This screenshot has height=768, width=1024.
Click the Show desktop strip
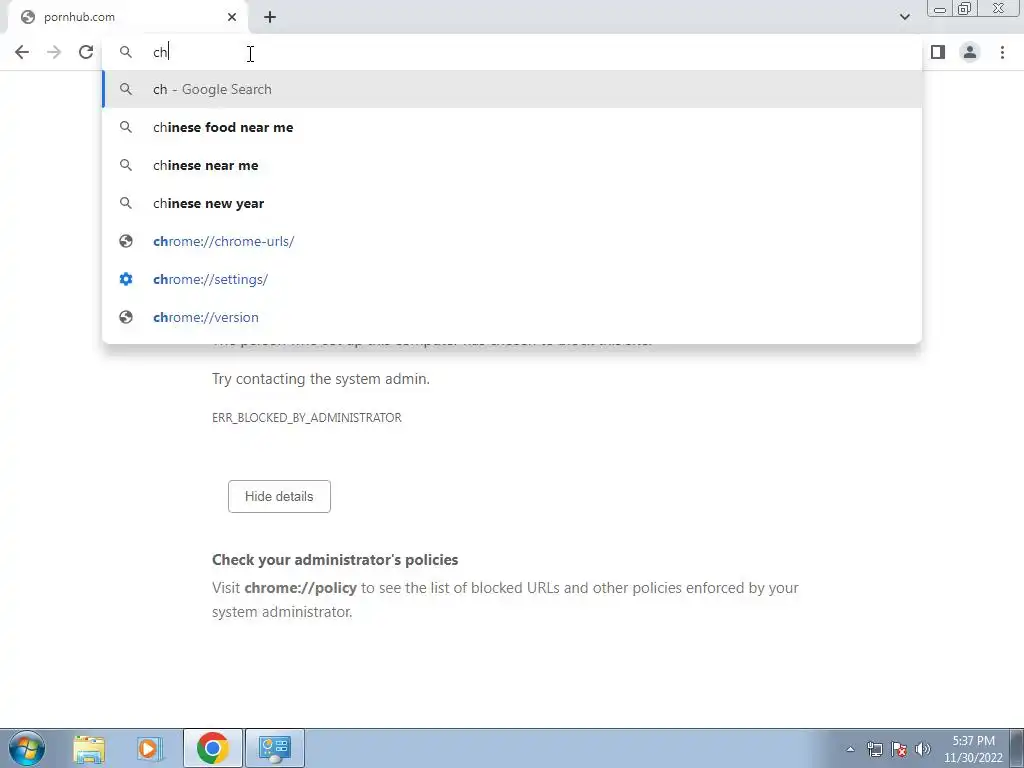point(1016,748)
